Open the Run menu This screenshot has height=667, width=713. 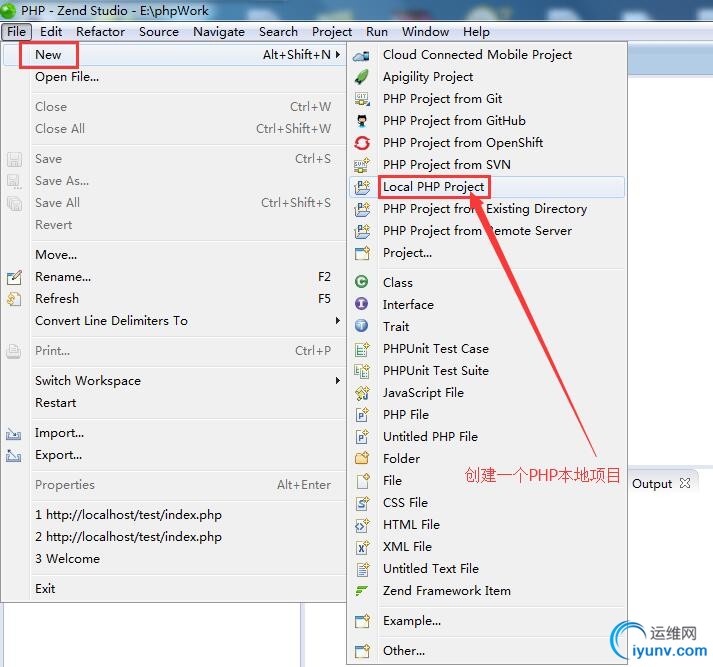click(377, 32)
